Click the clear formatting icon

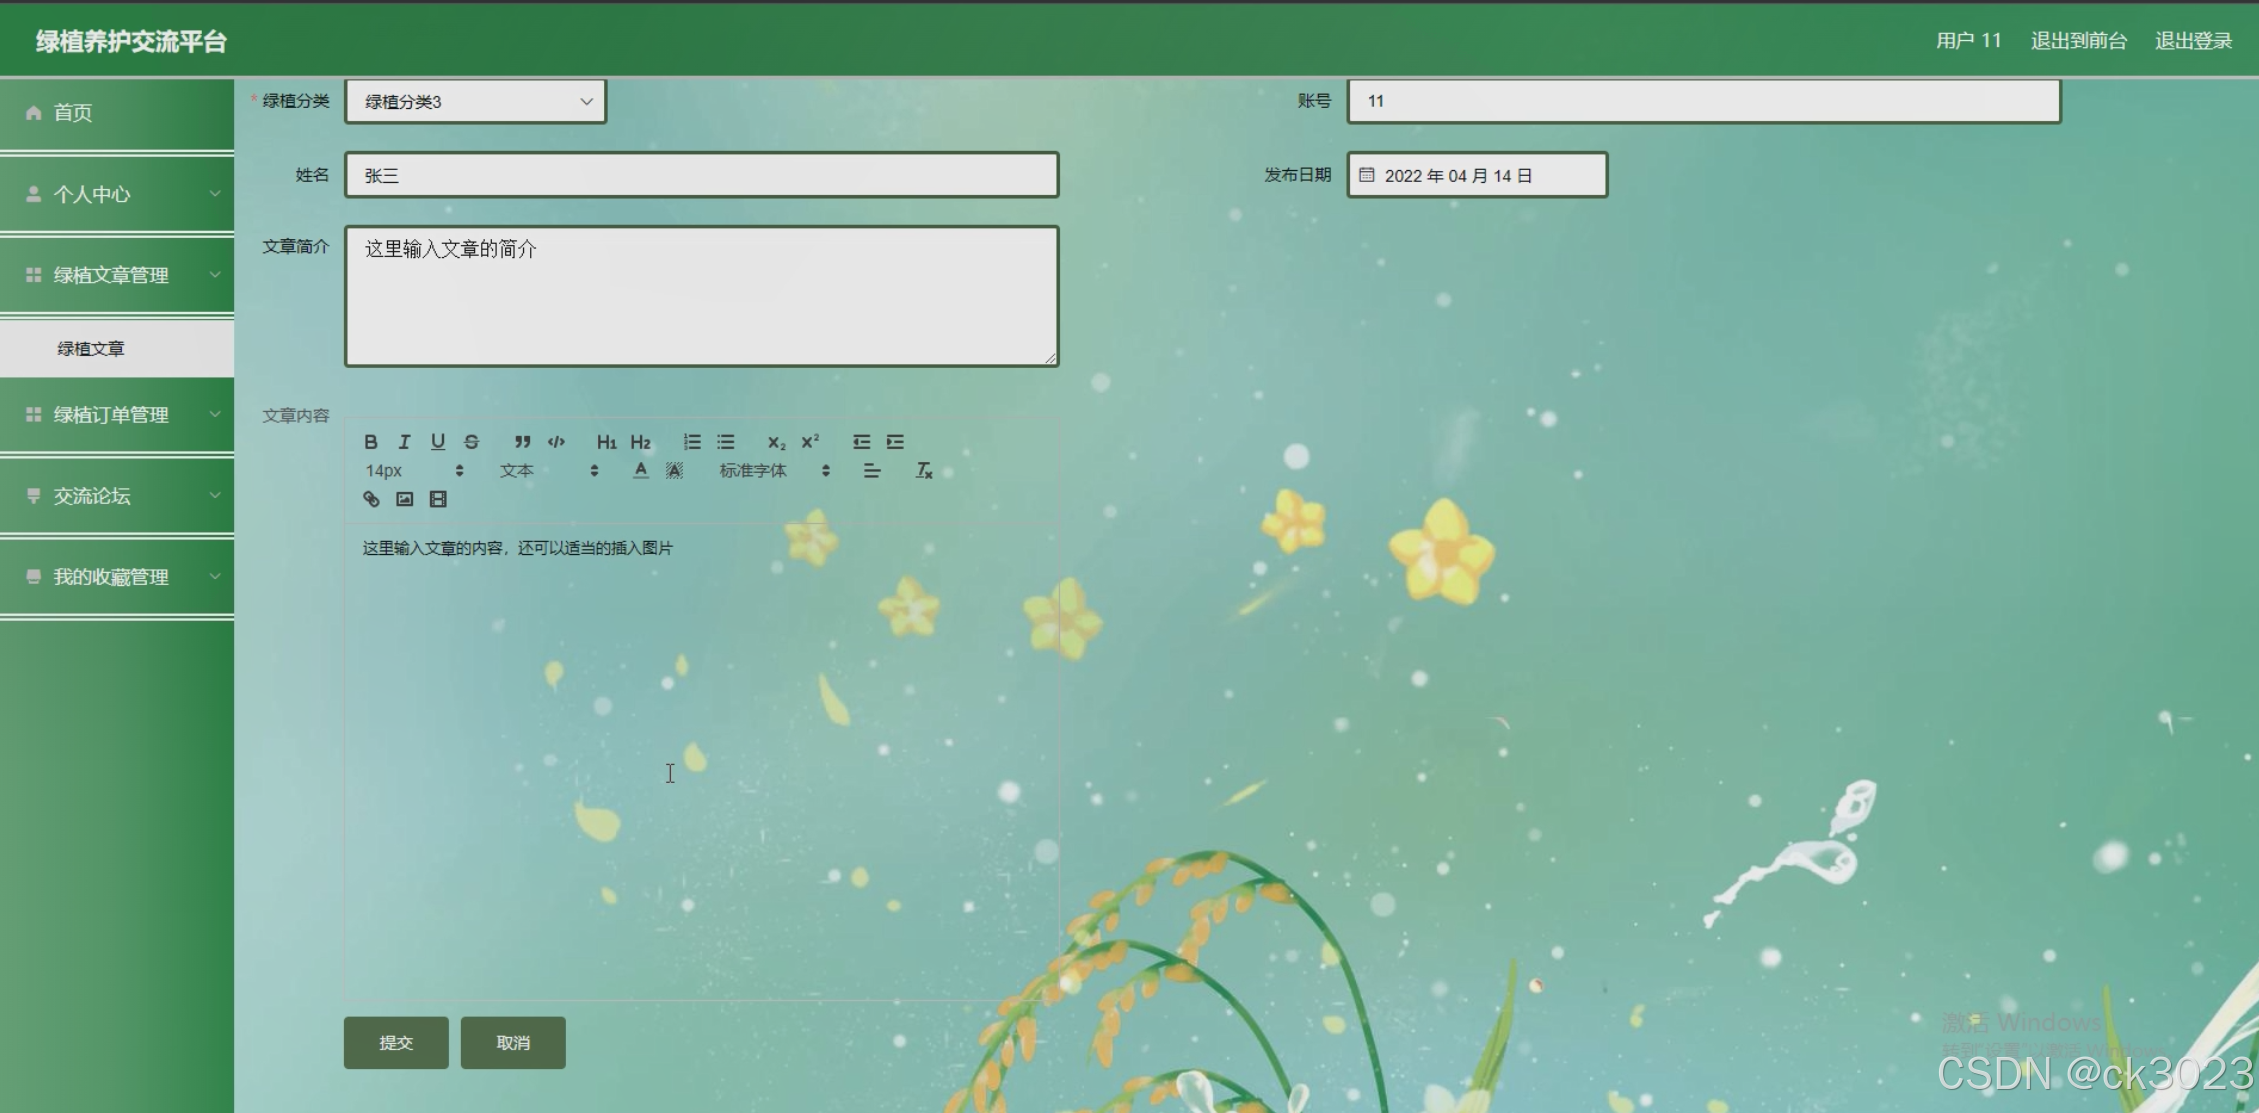click(924, 470)
